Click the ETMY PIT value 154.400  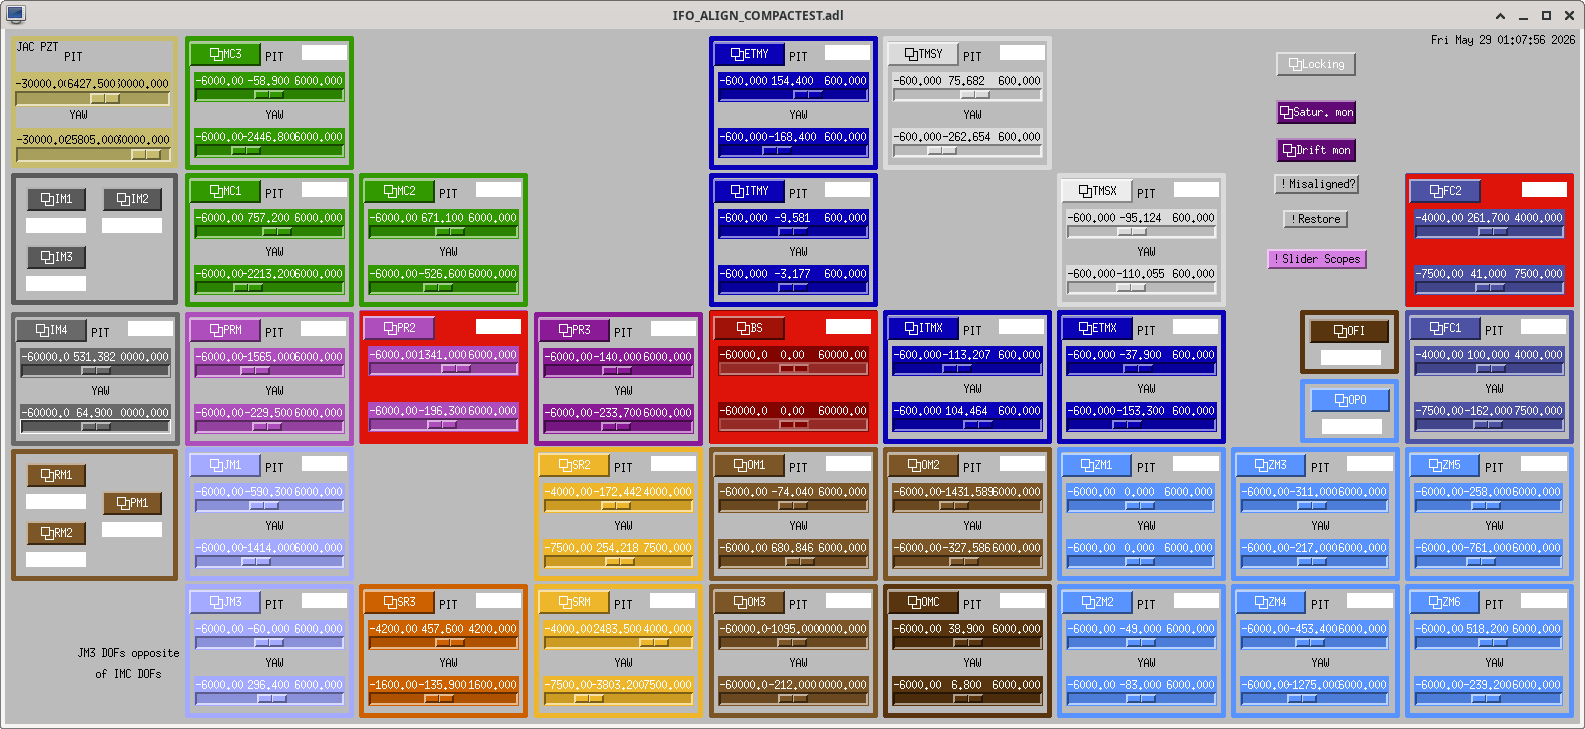pyautogui.click(x=792, y=81)
